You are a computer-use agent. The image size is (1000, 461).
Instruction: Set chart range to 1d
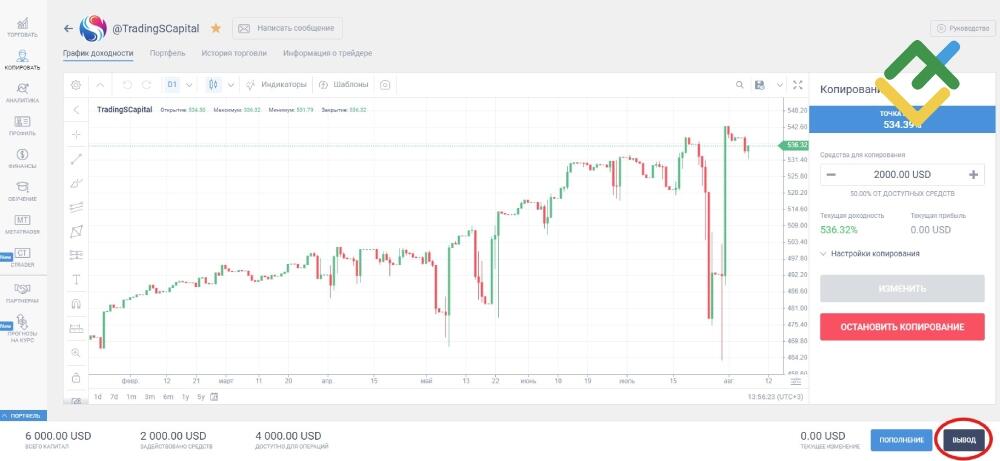(98, 397)
